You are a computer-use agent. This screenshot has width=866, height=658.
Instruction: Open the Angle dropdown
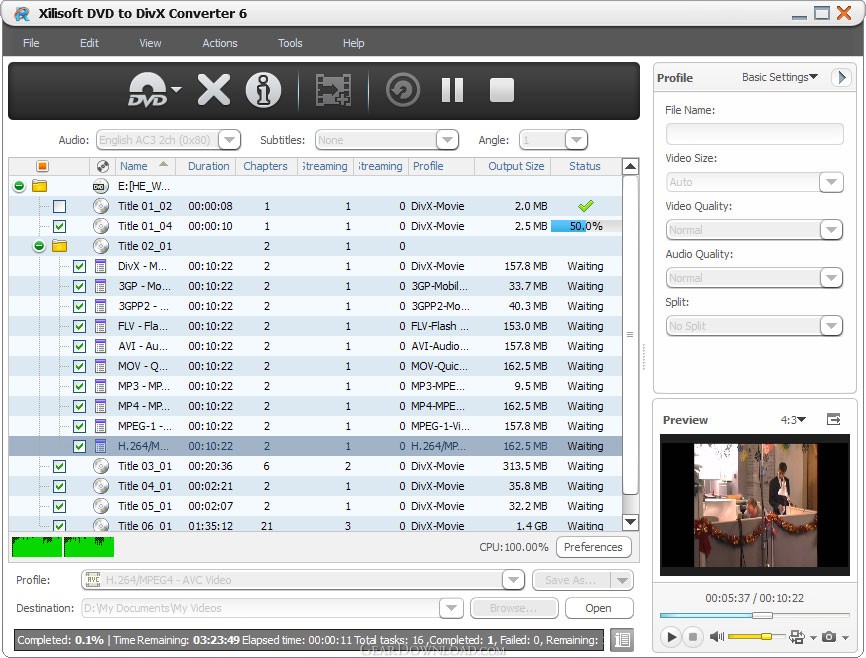click(x=576, y=140)
